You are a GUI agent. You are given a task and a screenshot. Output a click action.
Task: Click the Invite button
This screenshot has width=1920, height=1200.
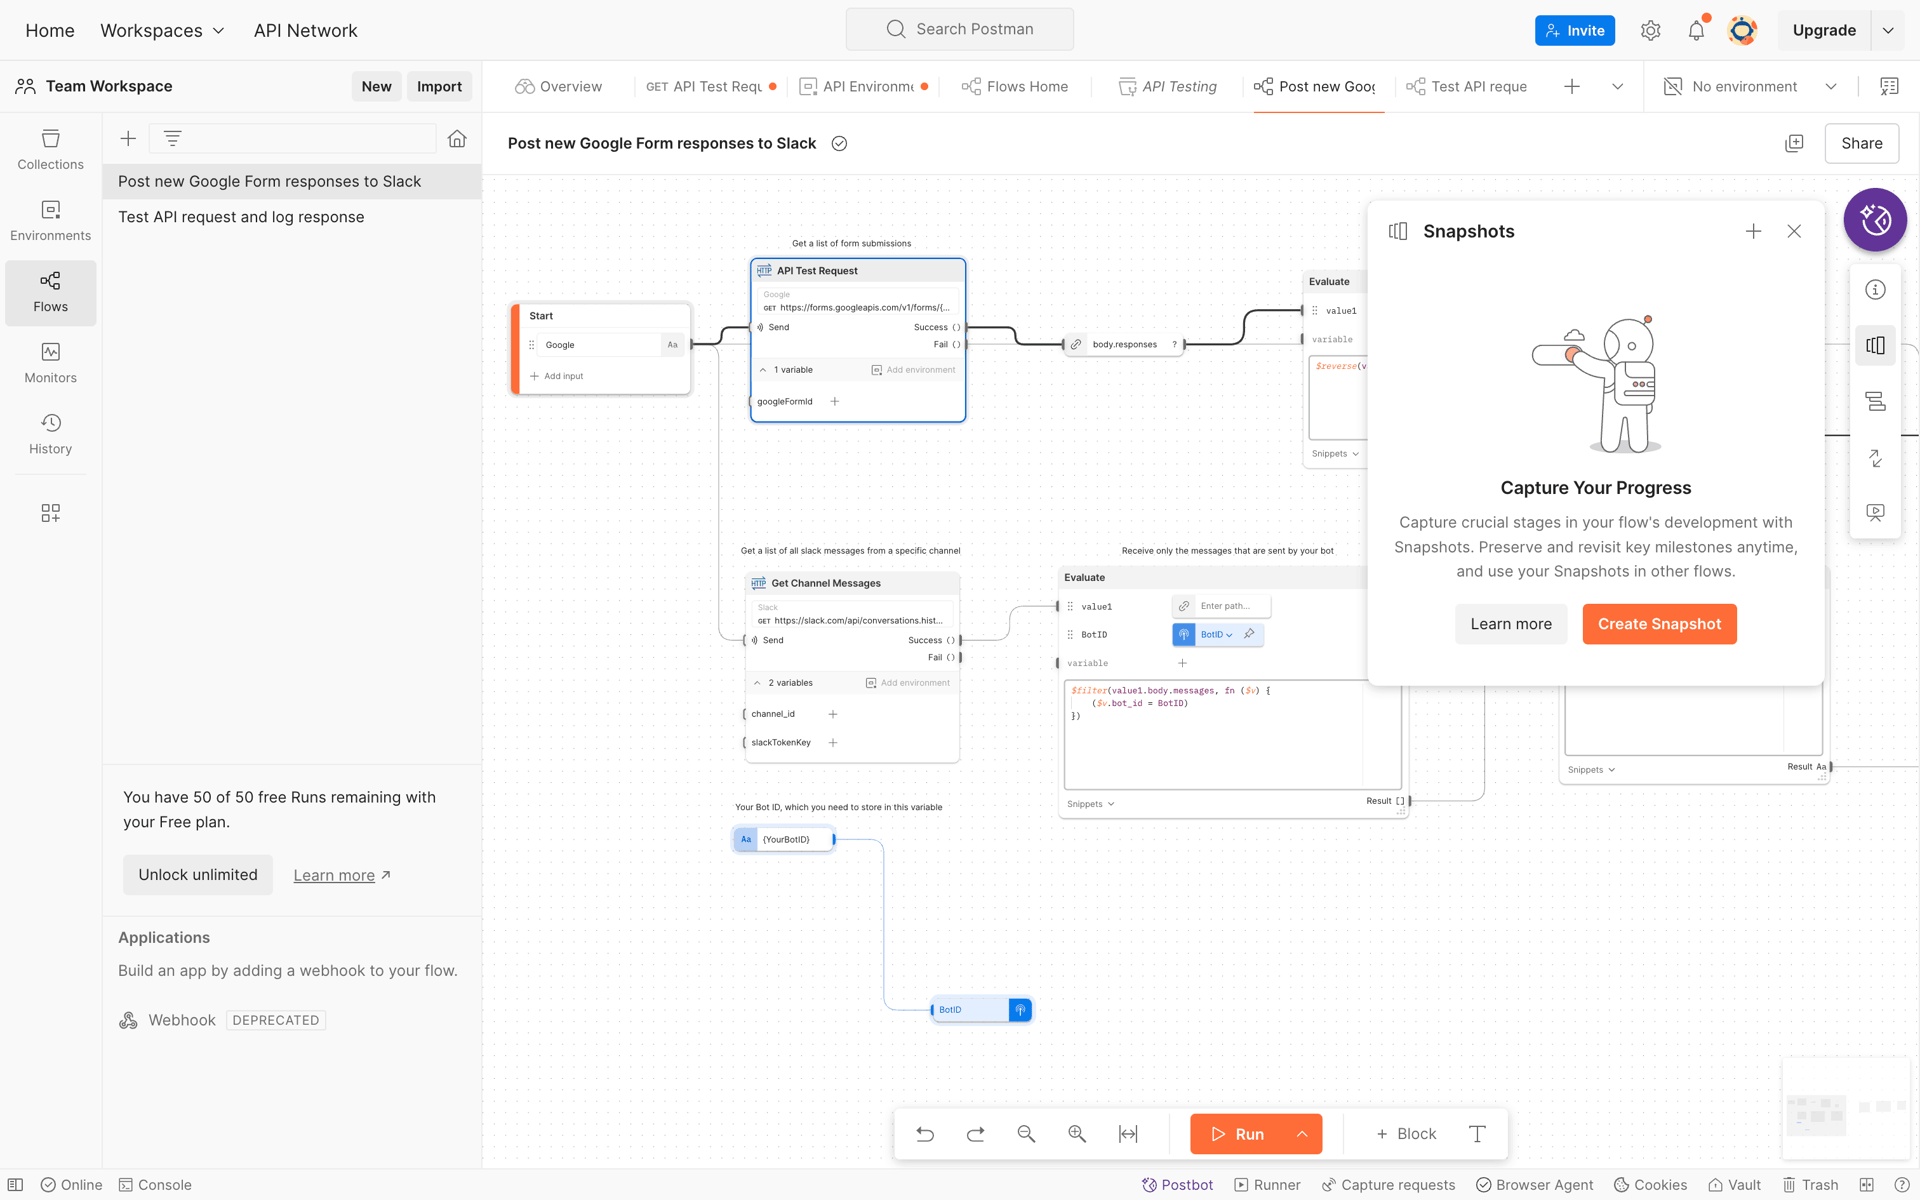[1574, 30]
